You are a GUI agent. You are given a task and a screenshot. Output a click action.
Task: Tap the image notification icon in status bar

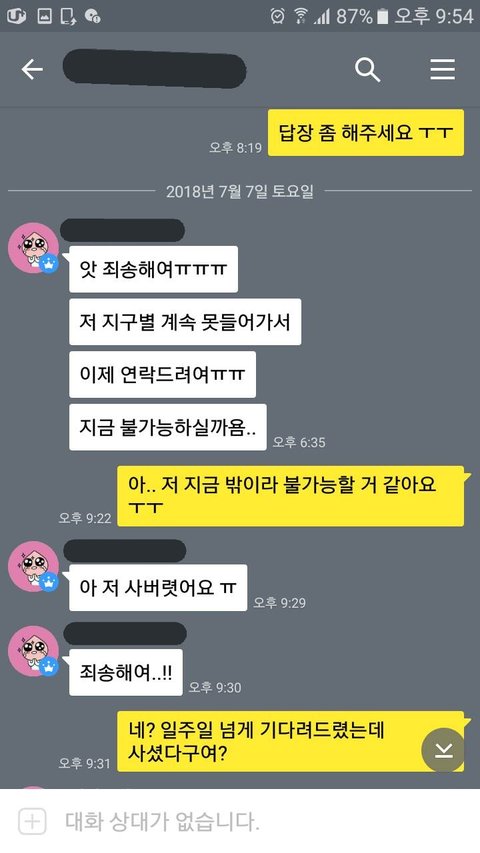pyautogui.click(x=45, y=16)
